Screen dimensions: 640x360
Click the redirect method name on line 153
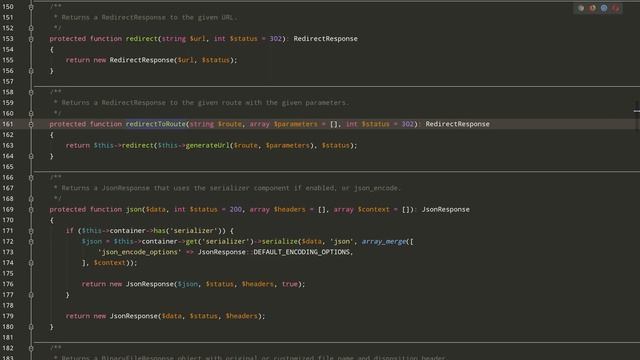(142, 39)
